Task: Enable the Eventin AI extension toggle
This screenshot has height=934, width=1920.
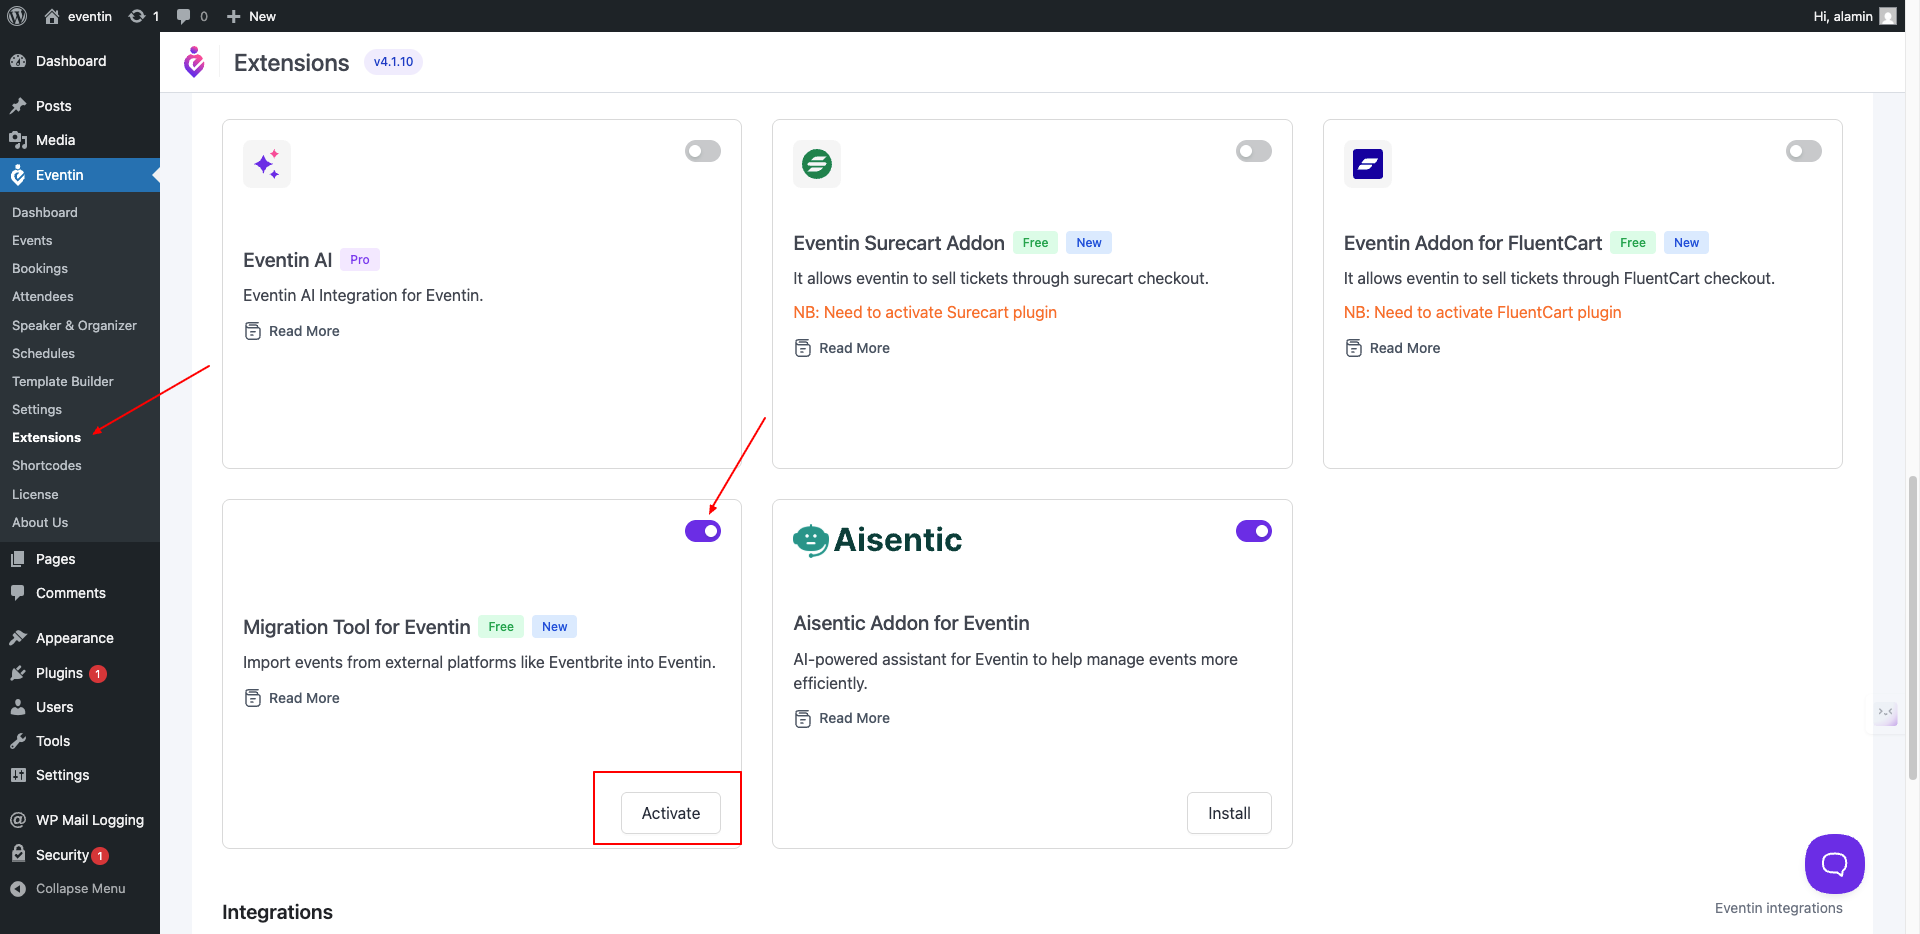Action: 703,151
